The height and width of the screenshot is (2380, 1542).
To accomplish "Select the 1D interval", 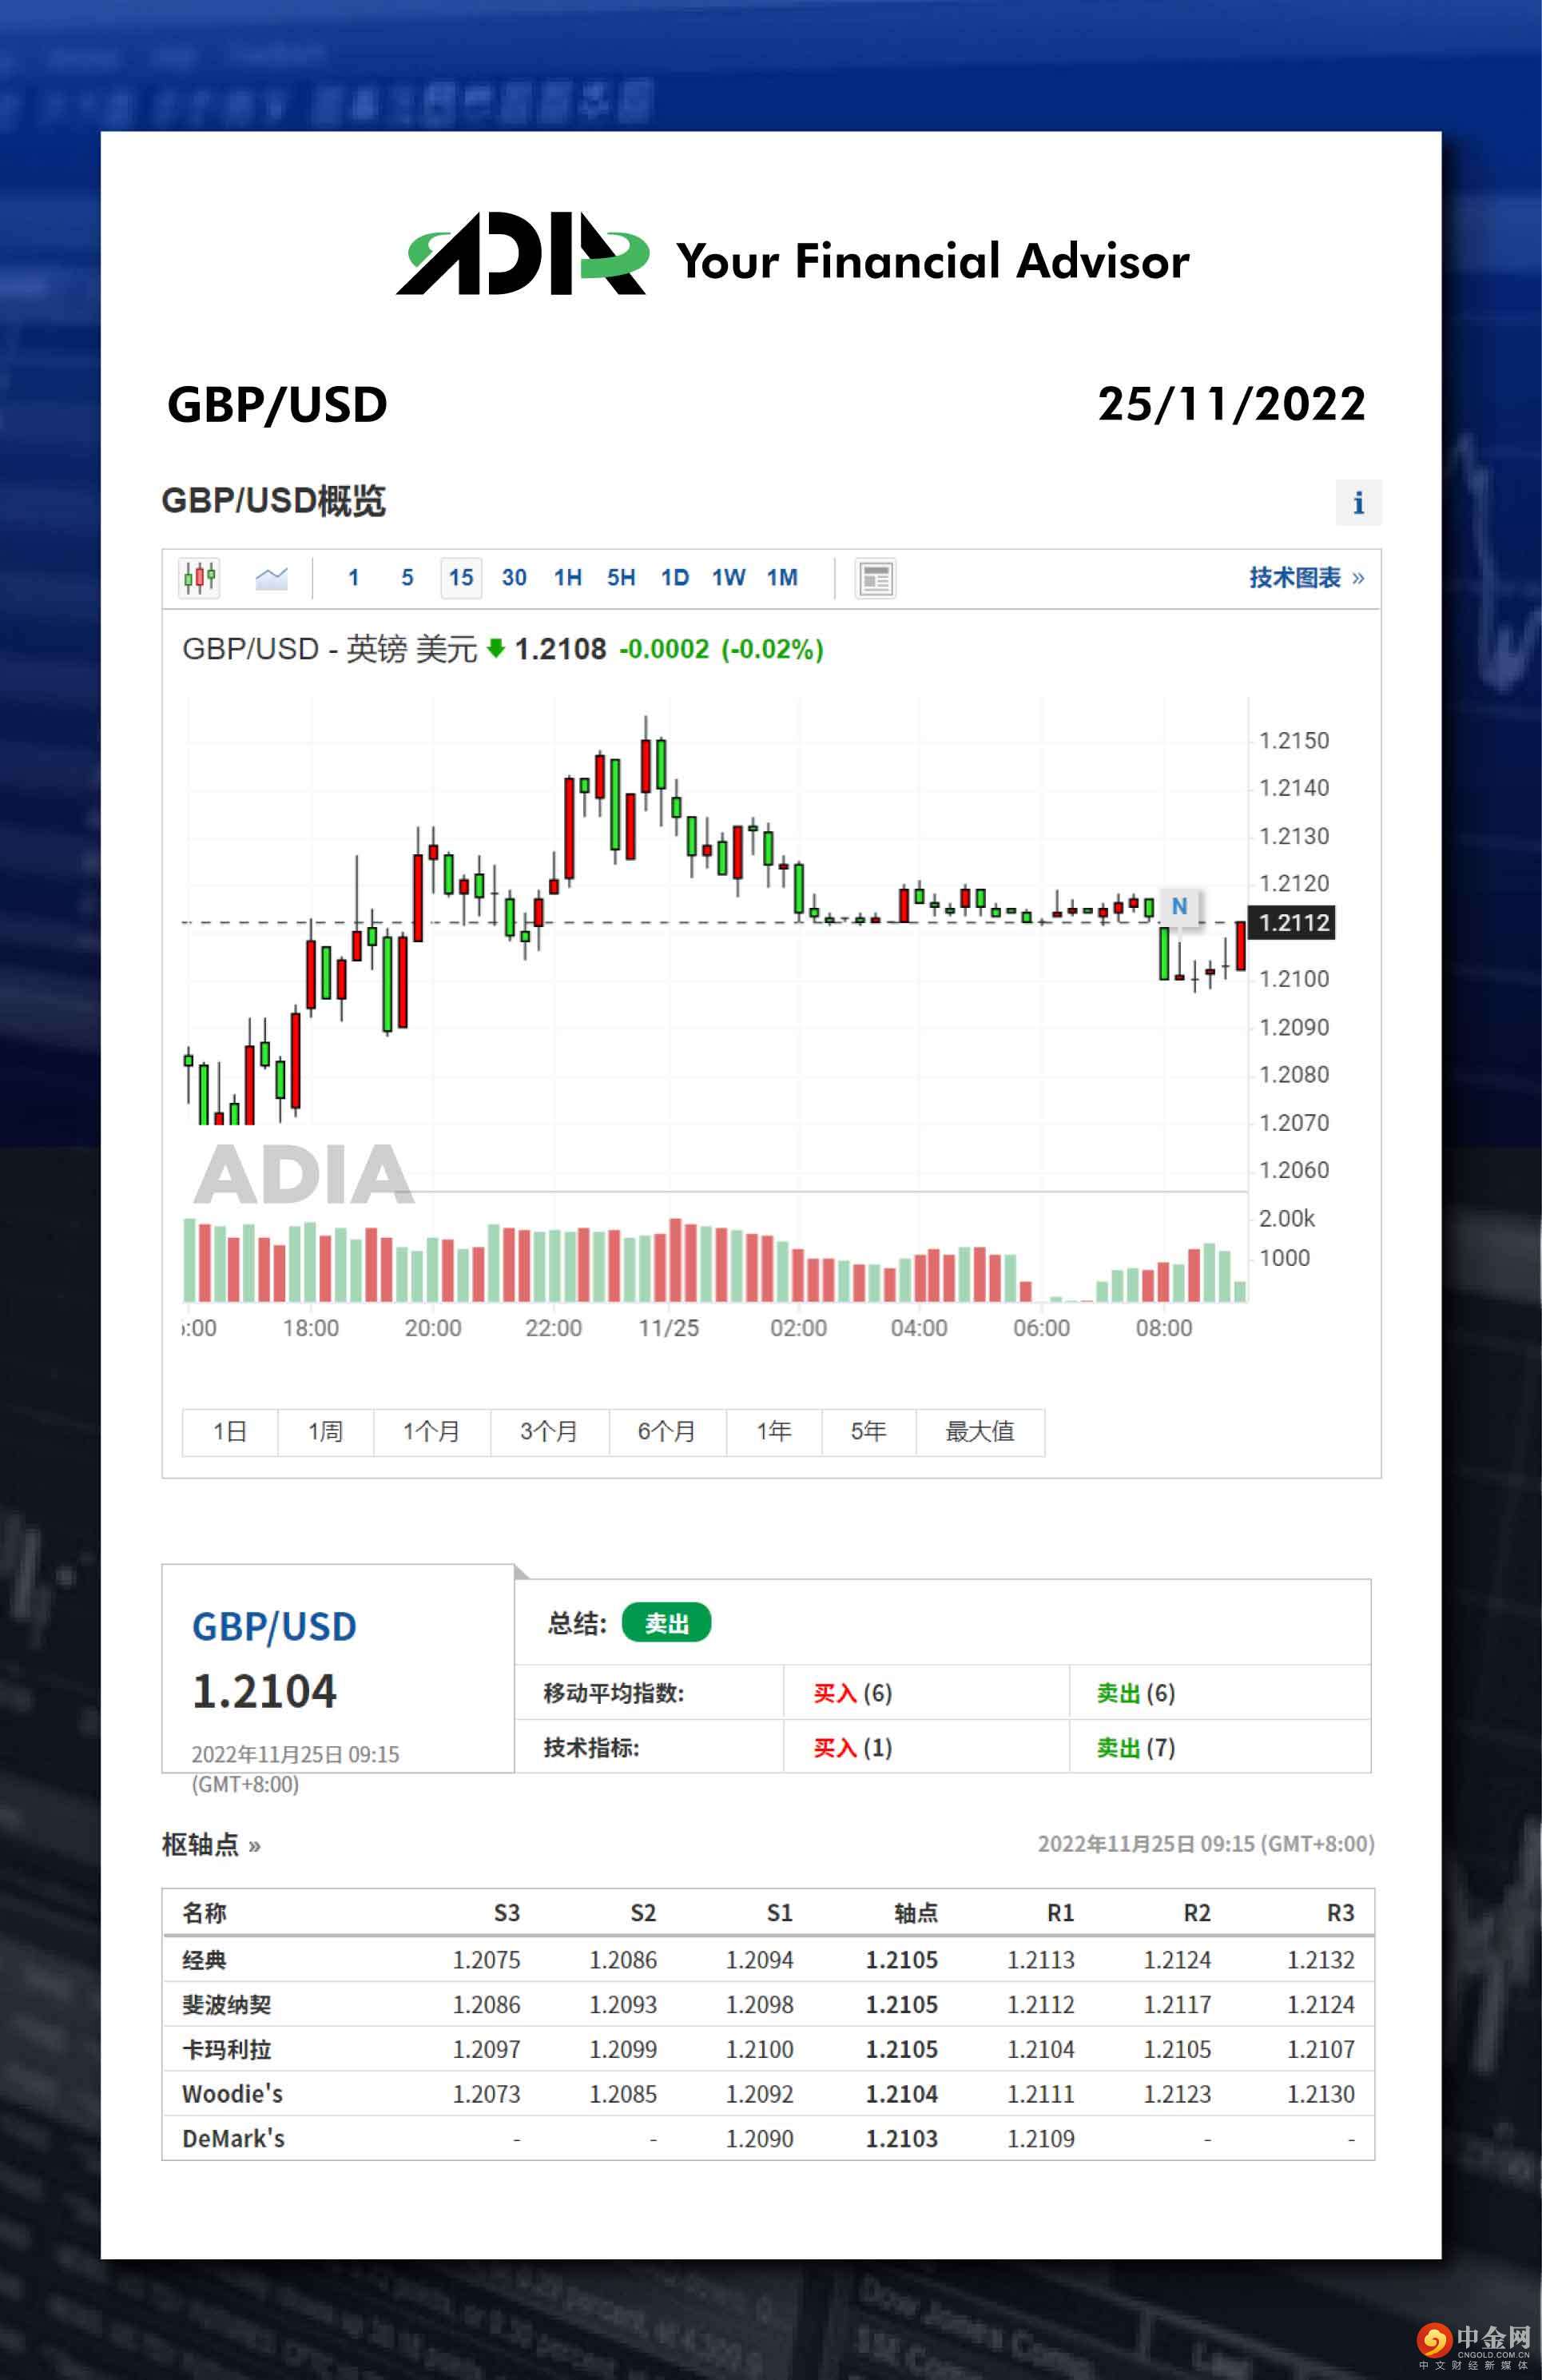I will 674,578.
